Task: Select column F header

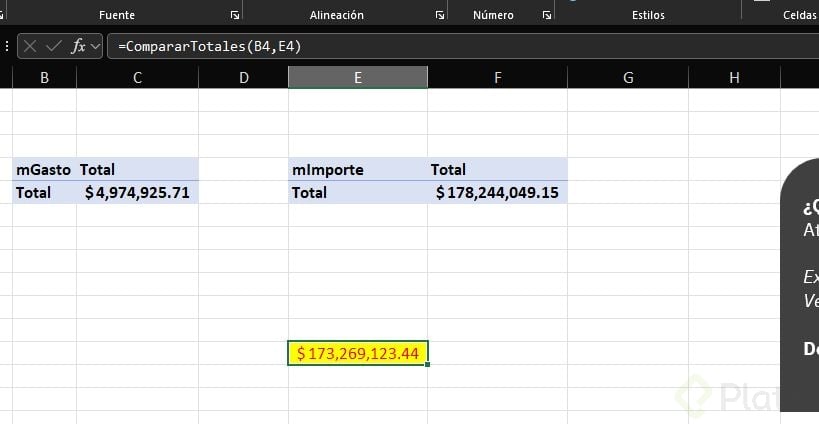Action: point(497,78)
